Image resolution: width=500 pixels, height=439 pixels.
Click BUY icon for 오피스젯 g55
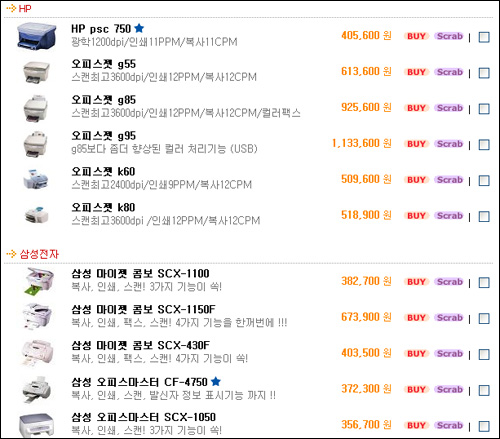pos(416,72)
